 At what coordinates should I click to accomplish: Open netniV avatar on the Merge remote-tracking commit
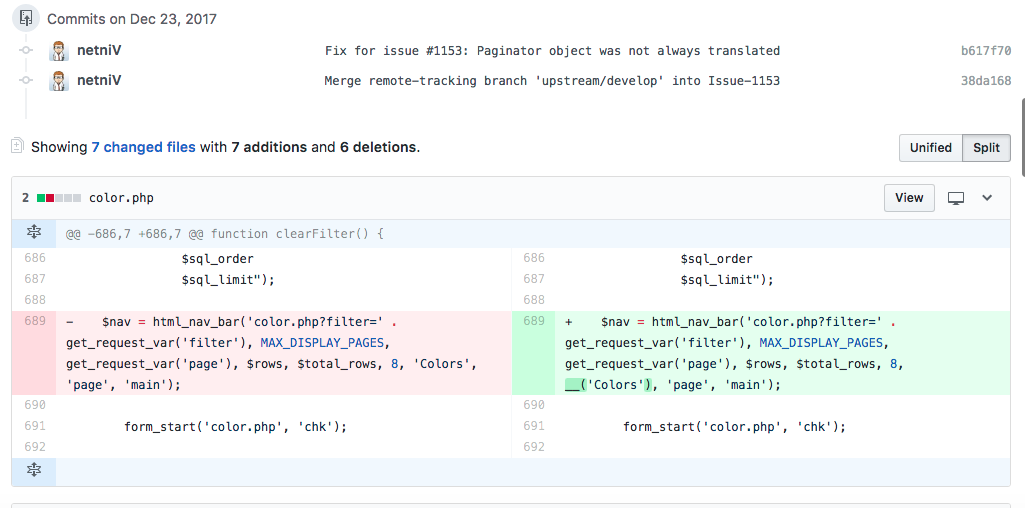coord(59,80)
